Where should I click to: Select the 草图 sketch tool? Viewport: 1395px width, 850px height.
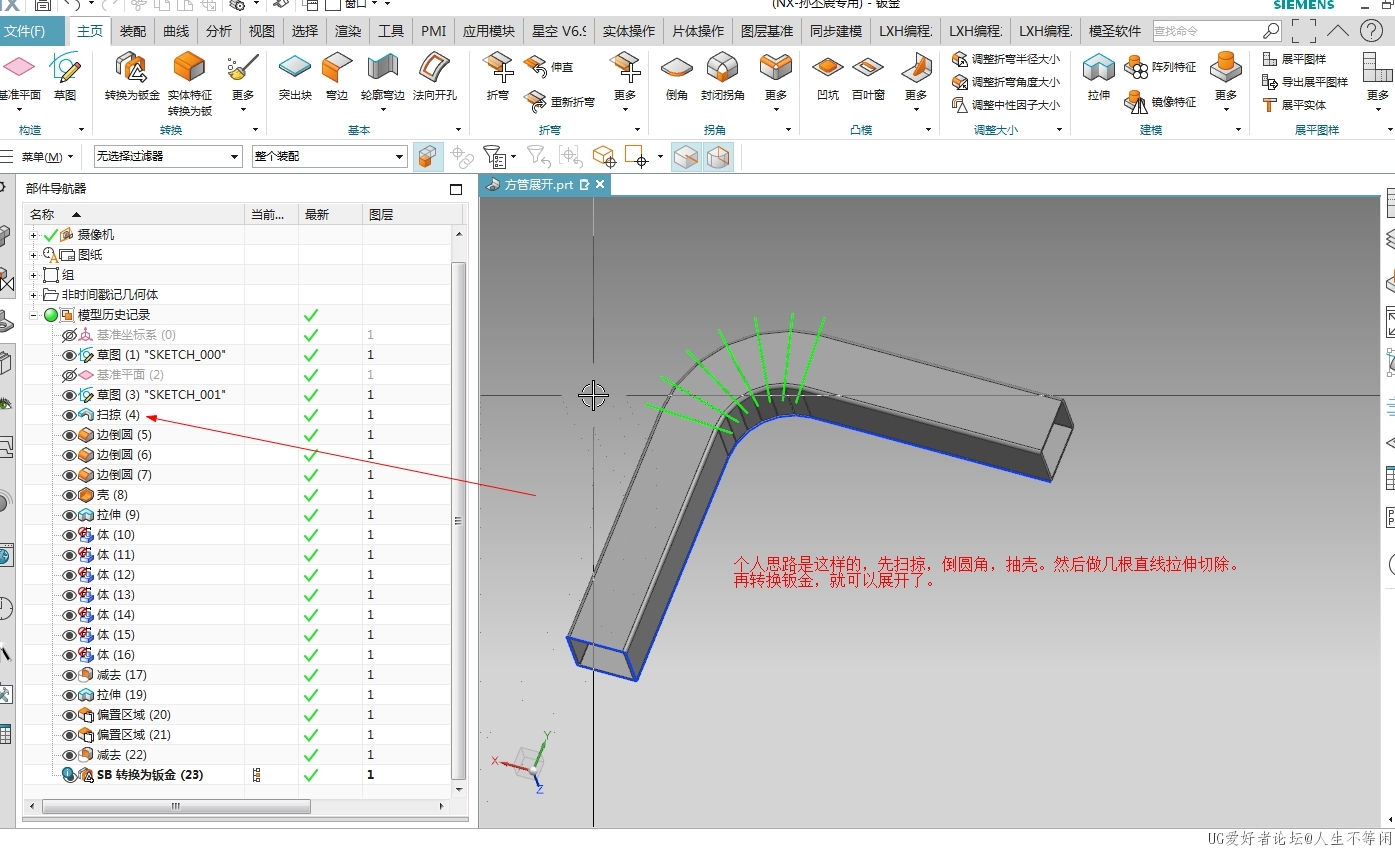point(65,78)
